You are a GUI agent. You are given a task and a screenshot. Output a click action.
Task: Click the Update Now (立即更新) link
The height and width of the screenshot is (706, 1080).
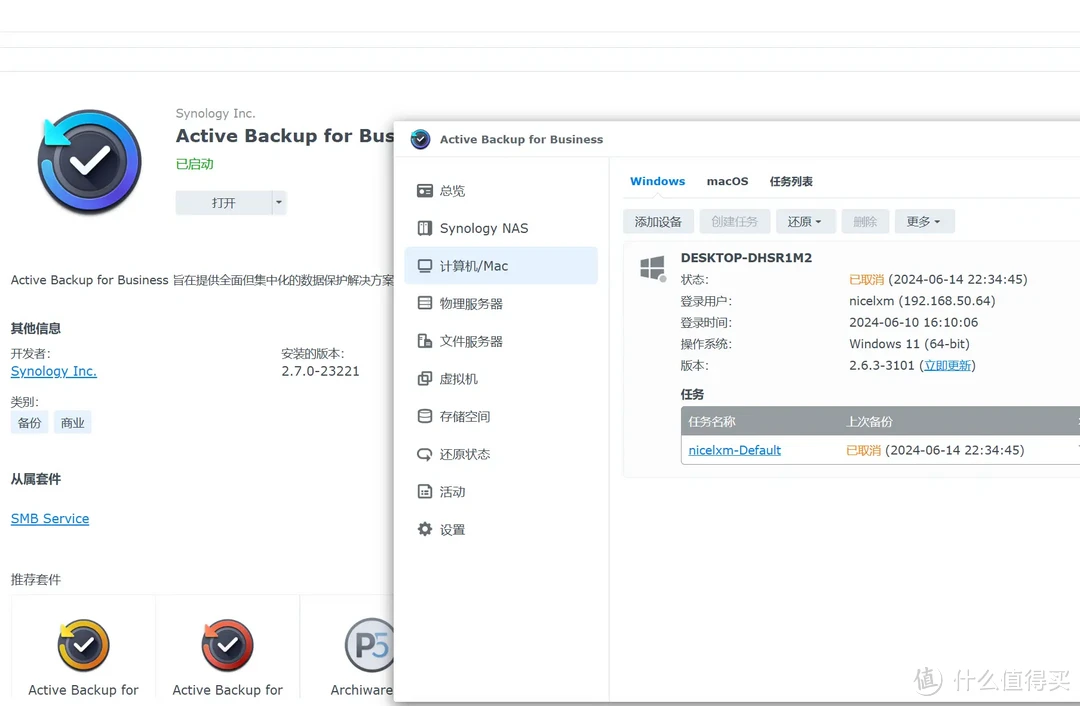[947, 366]
